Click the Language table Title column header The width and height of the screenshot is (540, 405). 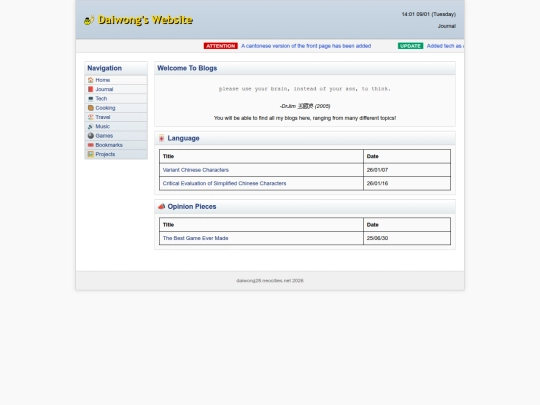(x=261, y=156)
